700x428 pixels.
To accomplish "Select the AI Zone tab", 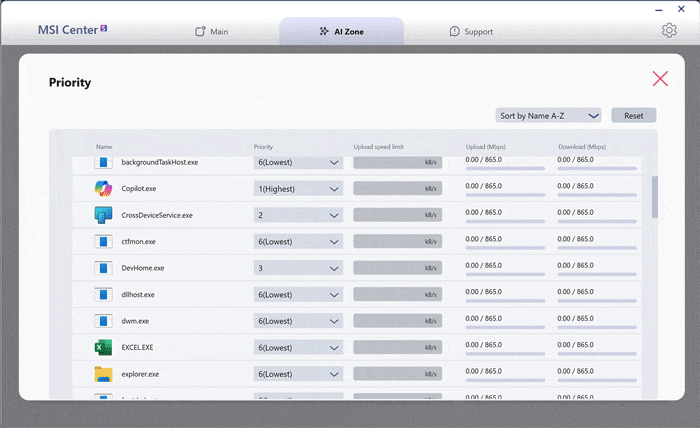I will pos(342,32).
